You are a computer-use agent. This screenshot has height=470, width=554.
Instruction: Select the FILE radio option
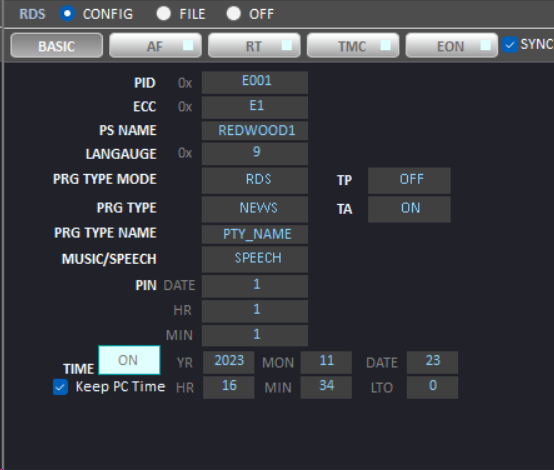[x=164, y=14]
